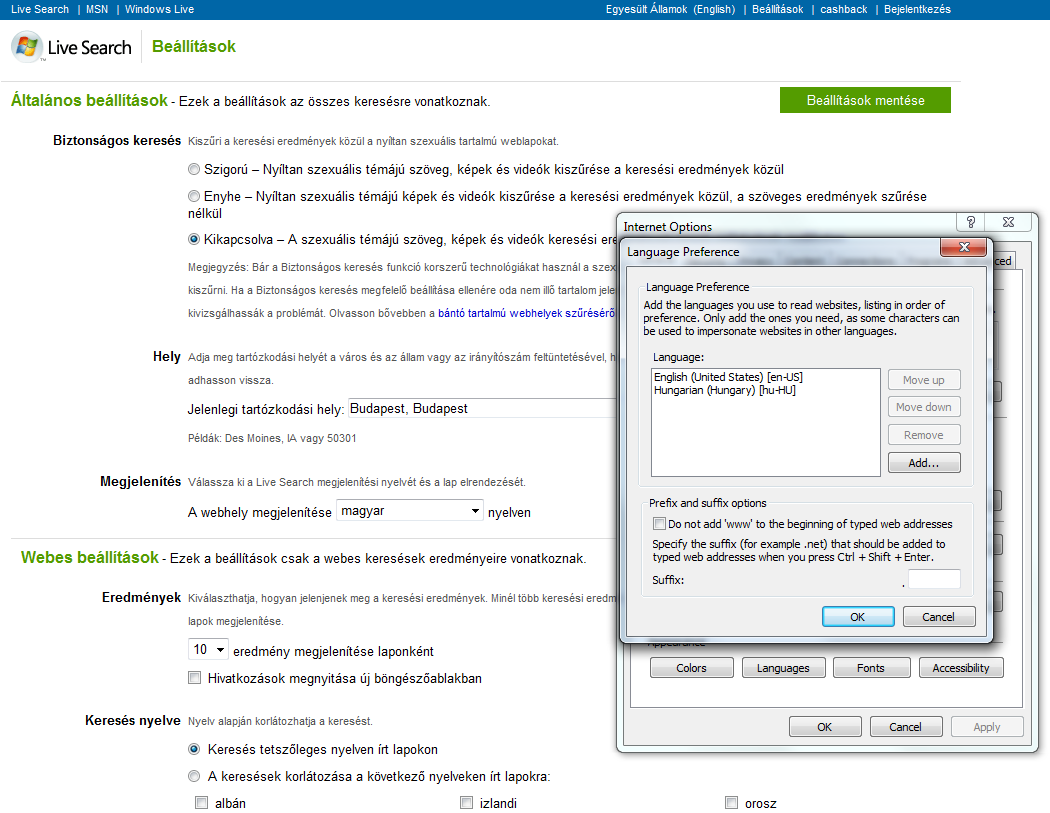Open the magyar display language dropdown
Viewport: 1050px width, 813px height.
(x=409, y=511)
